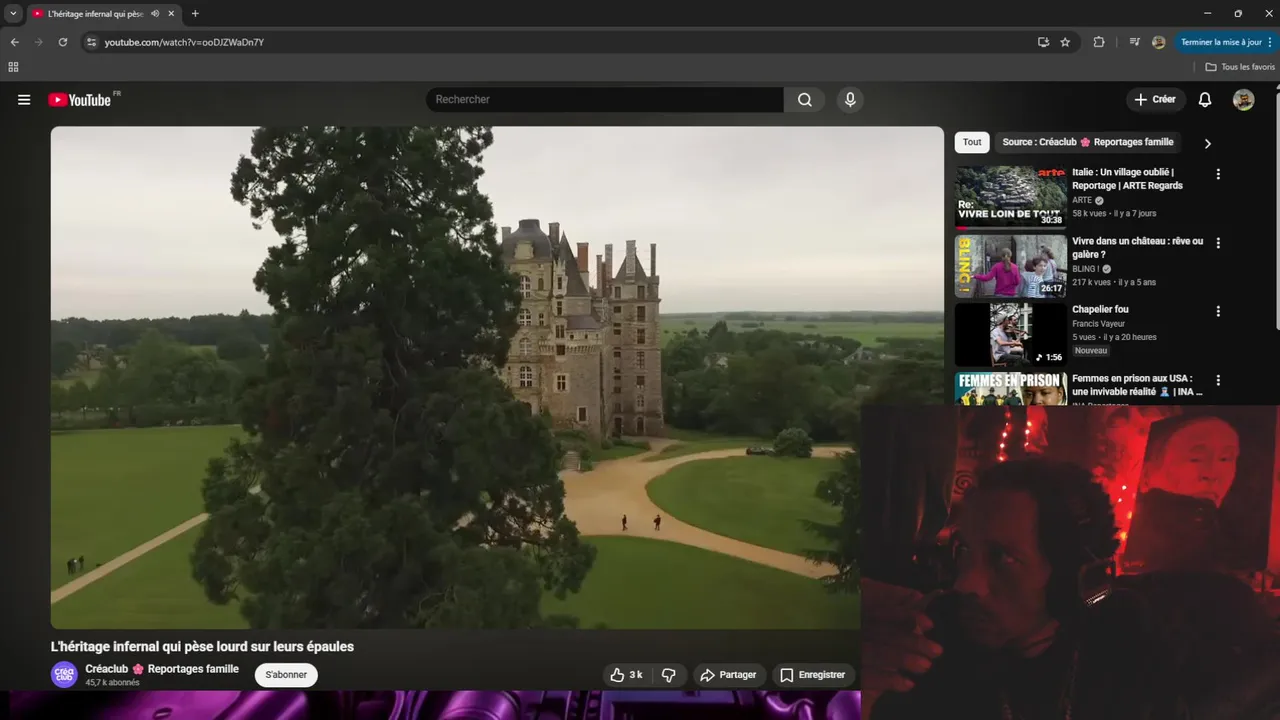Screen dimensions: 1280x720
Task: Click the youtube.com URL address bar
Action: (x=184, y=42)
